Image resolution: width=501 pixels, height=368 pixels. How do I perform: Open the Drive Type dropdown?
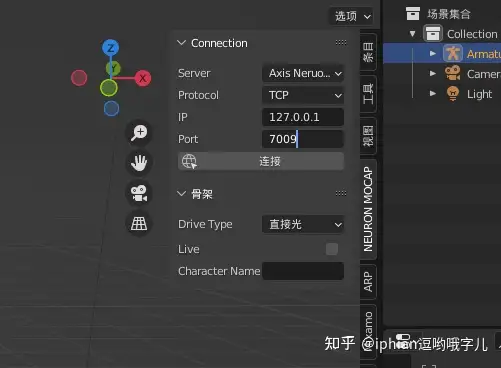coord(303,224)
